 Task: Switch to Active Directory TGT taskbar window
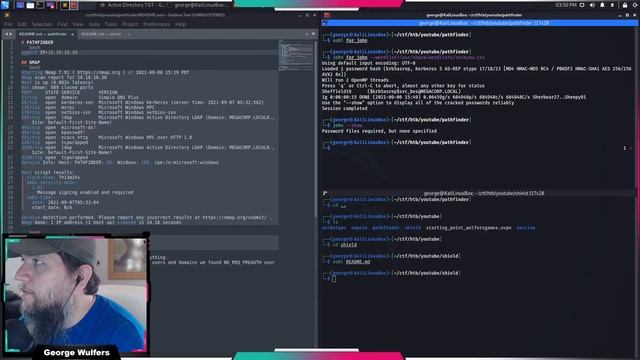click(134, 5)
